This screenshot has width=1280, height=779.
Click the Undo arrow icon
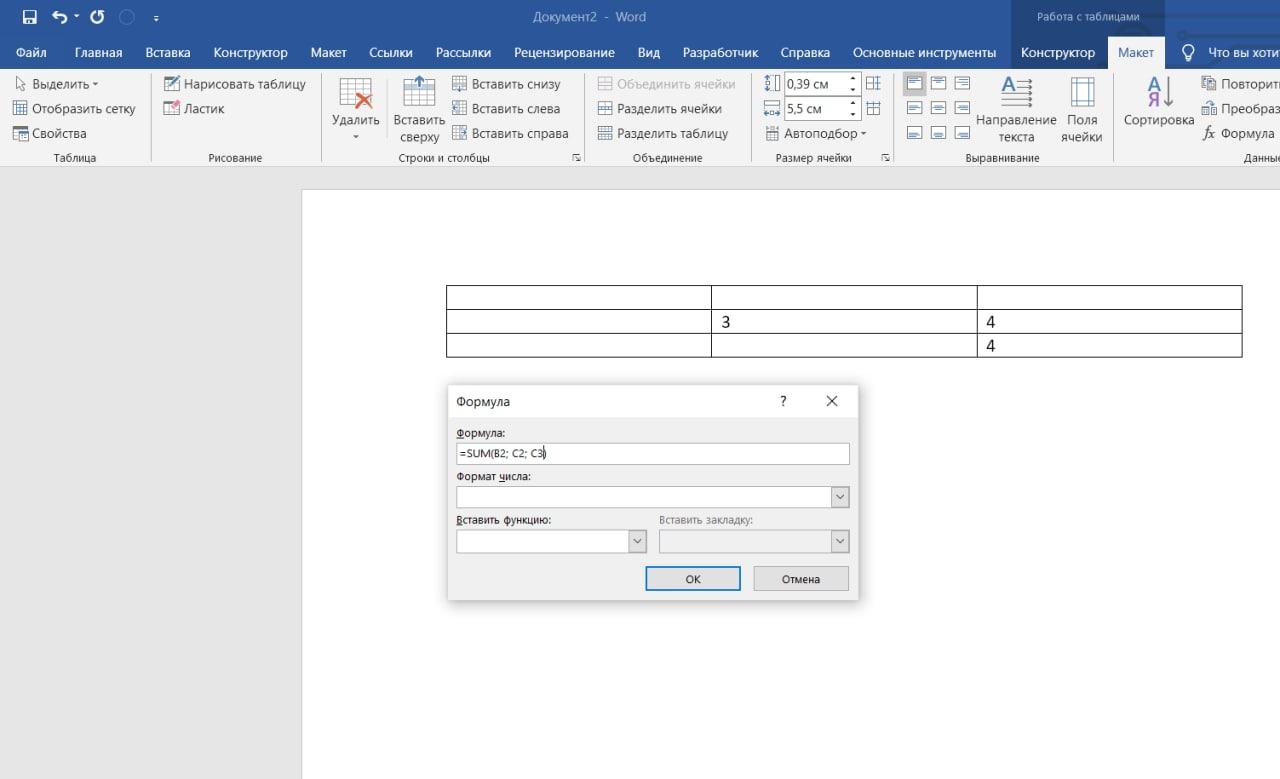coord(59,17)
